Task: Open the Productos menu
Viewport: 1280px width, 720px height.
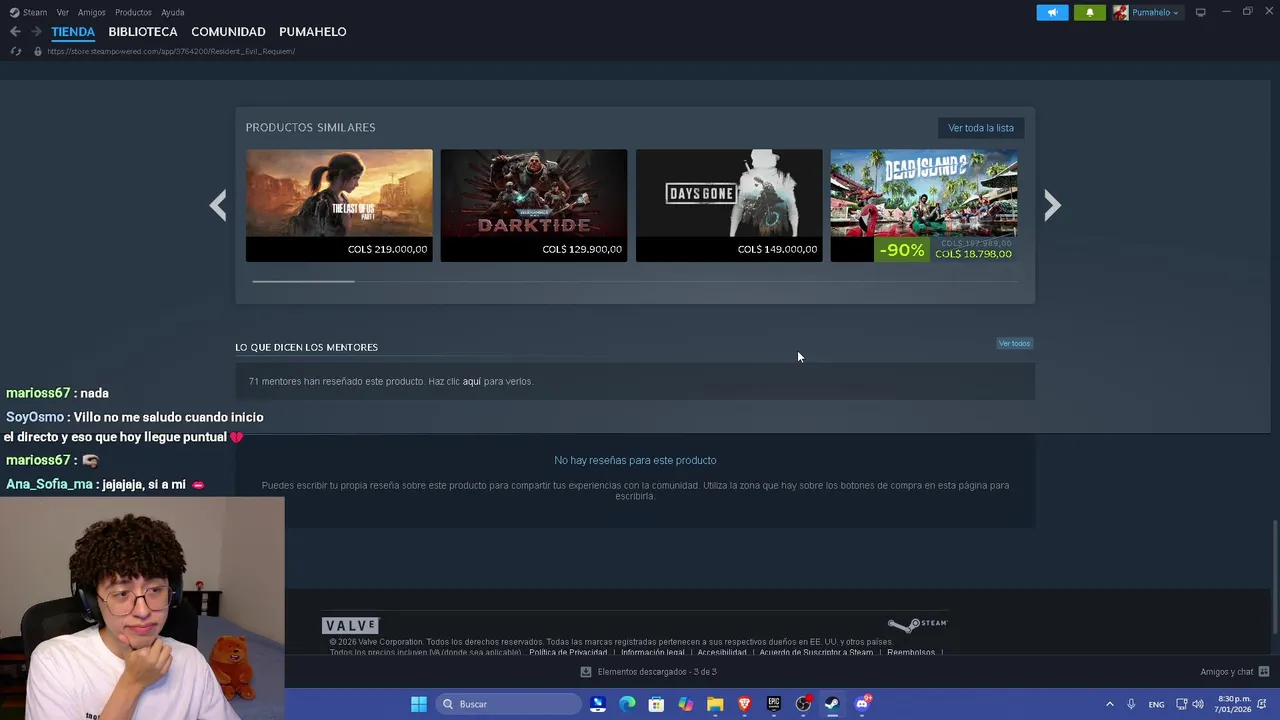Action: pos(133,12)
